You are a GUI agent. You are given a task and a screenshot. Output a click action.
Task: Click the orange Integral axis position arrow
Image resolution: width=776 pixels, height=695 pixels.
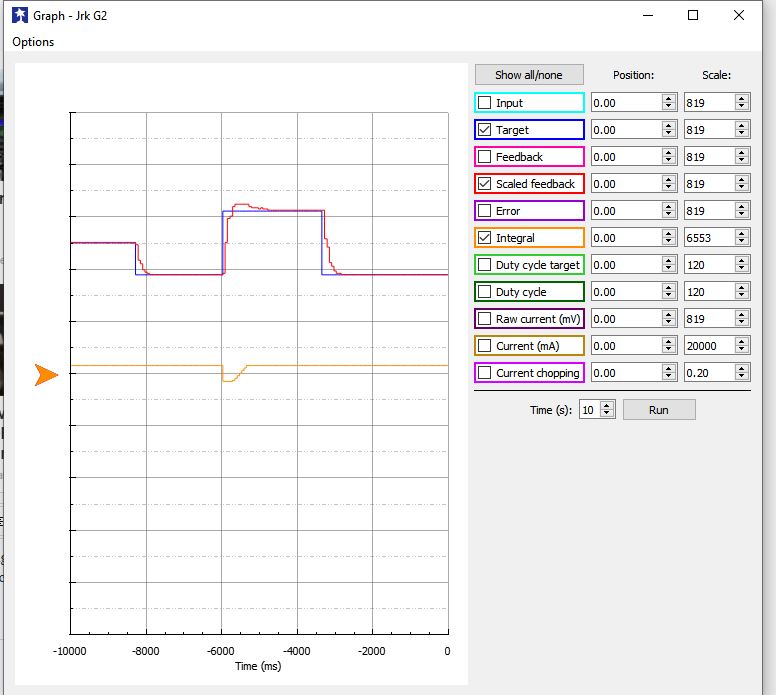47,375
